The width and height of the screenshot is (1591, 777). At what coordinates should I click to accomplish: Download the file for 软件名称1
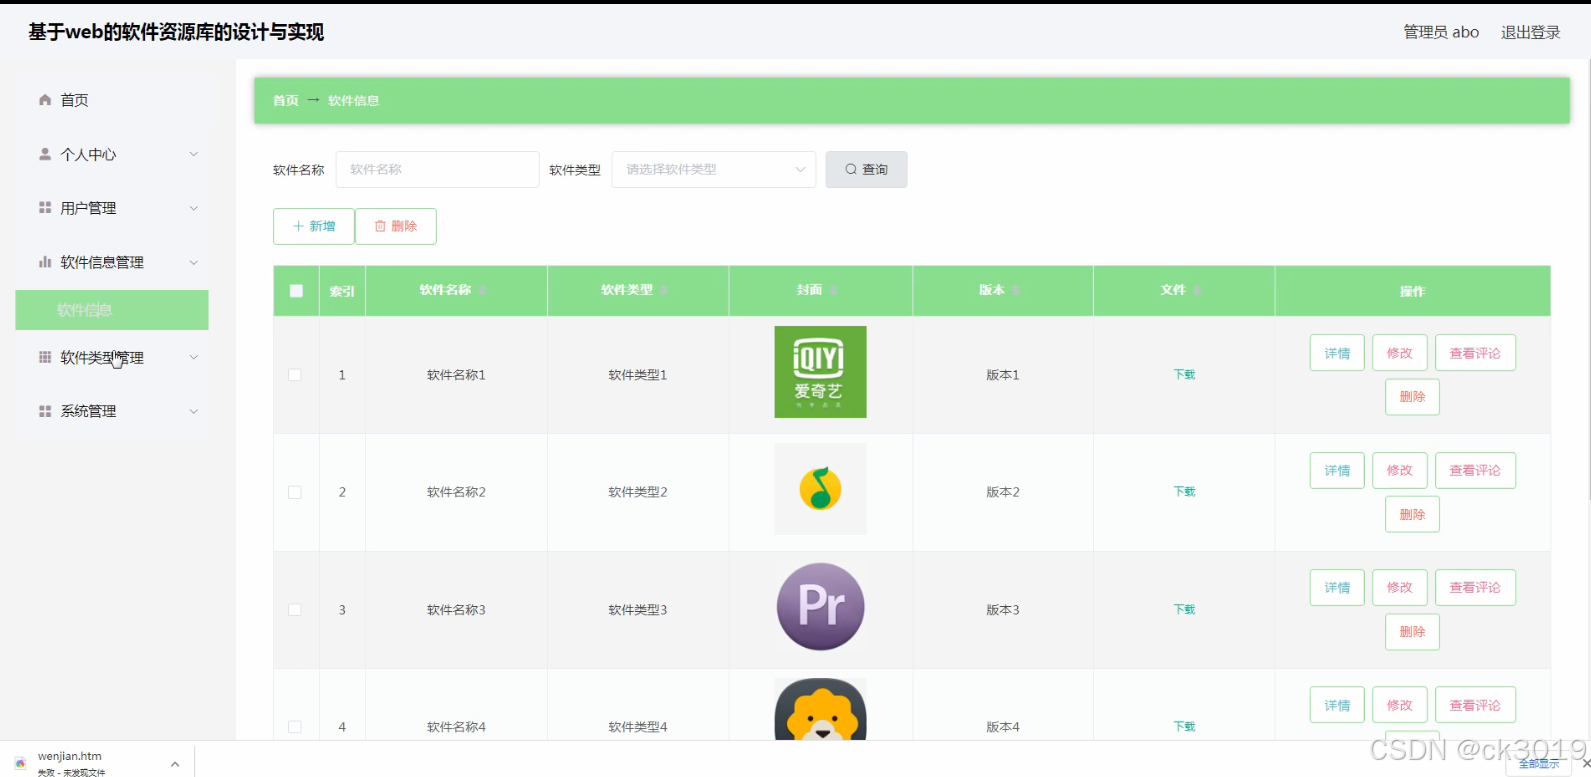pyautogui.click(x=1184, y=374)
